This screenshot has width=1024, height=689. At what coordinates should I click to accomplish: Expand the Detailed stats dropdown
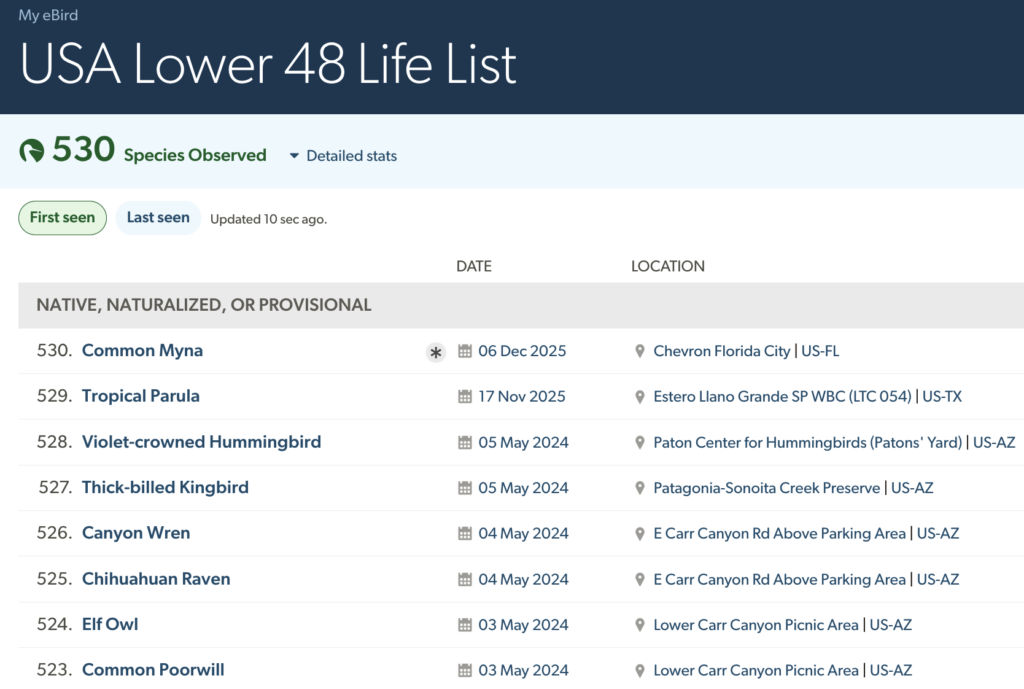pyautogui.click(x=351, y=156)
